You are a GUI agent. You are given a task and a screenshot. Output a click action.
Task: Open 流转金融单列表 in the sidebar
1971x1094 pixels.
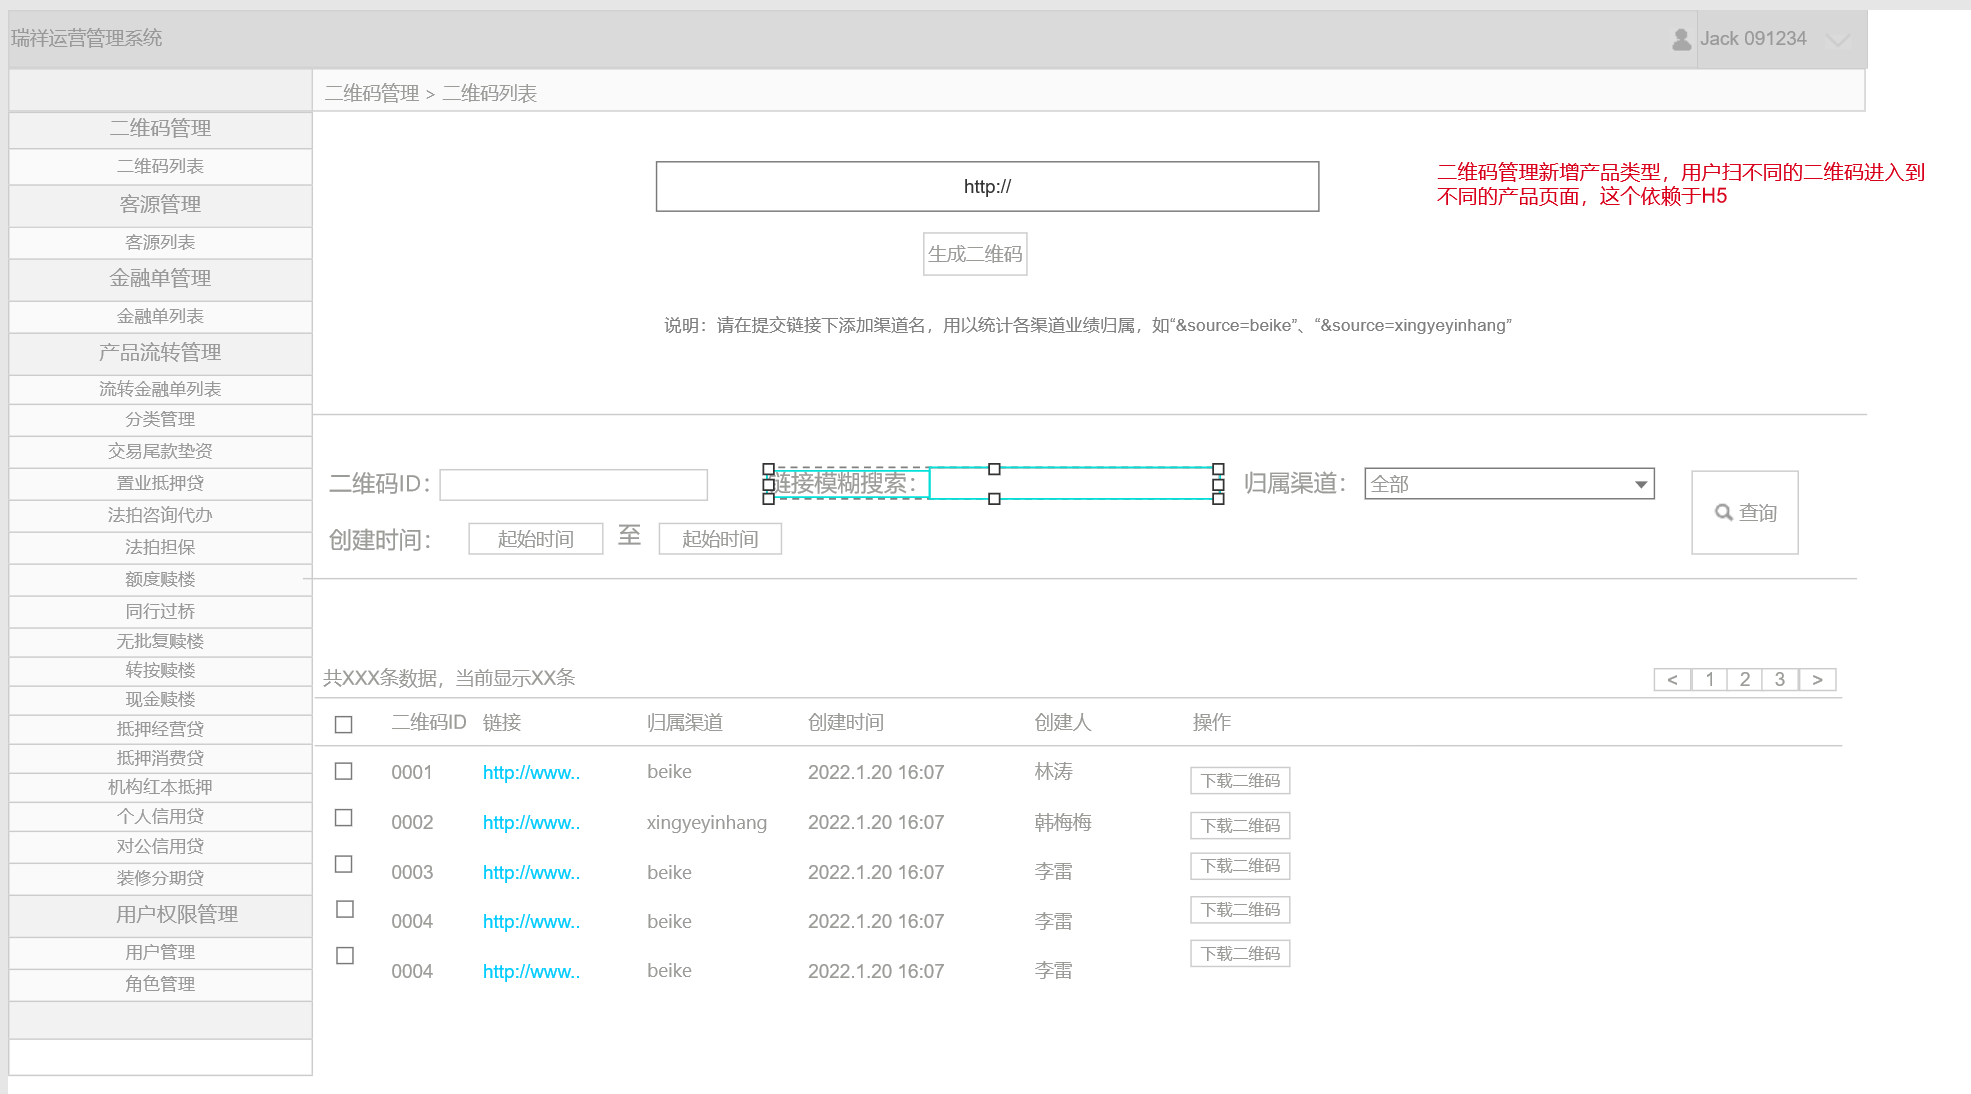[160, 390]
